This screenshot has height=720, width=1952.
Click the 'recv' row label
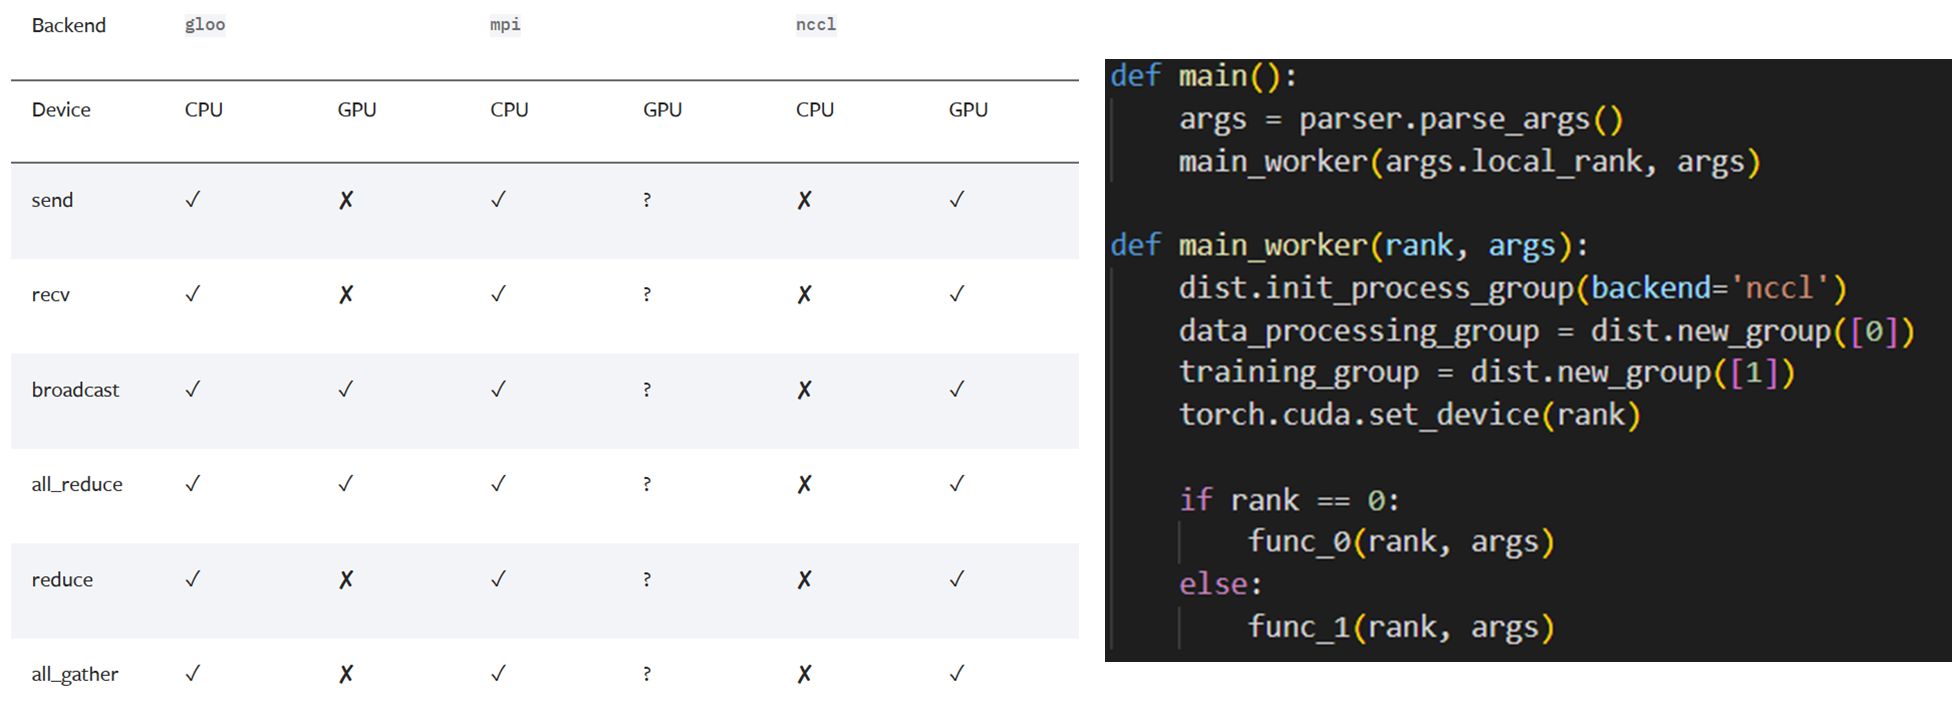50,295
